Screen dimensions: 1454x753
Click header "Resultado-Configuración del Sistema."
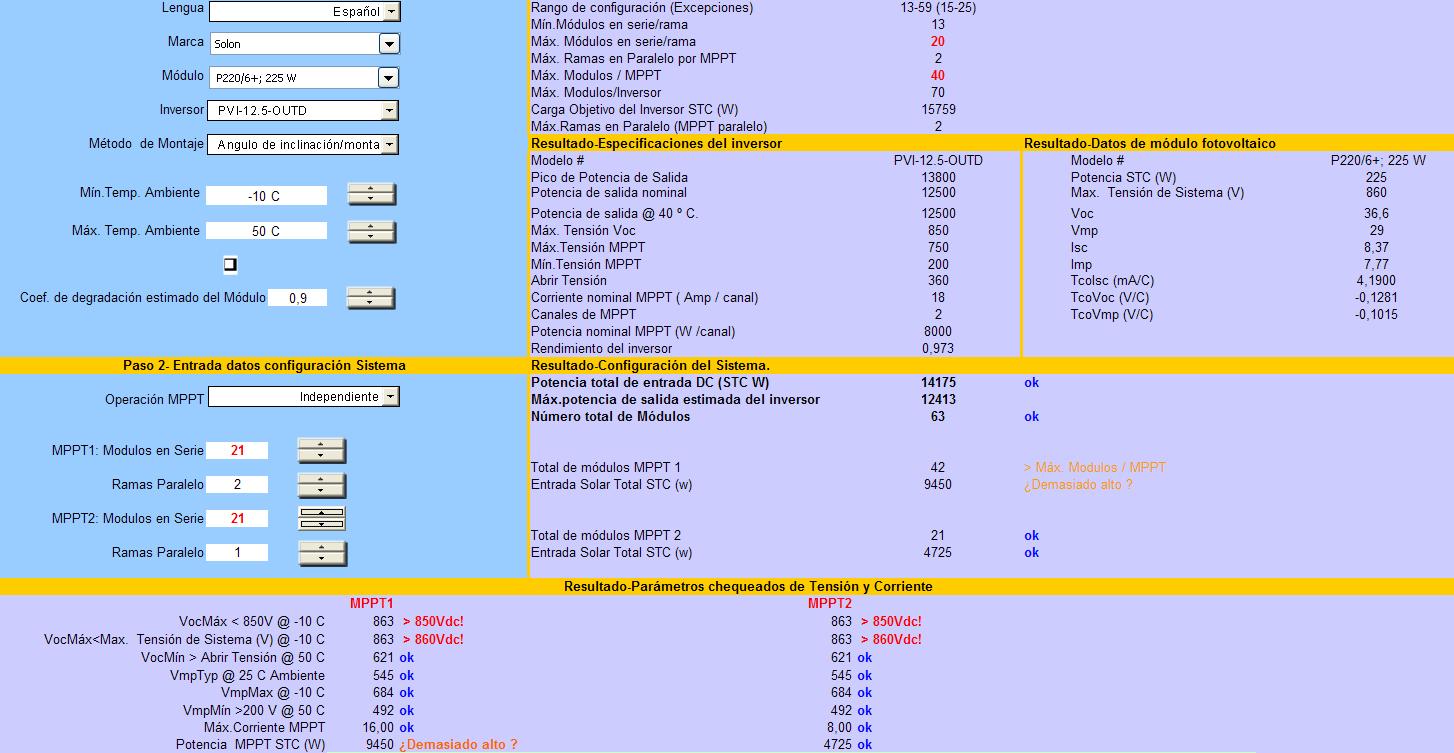tap(650, 366)
